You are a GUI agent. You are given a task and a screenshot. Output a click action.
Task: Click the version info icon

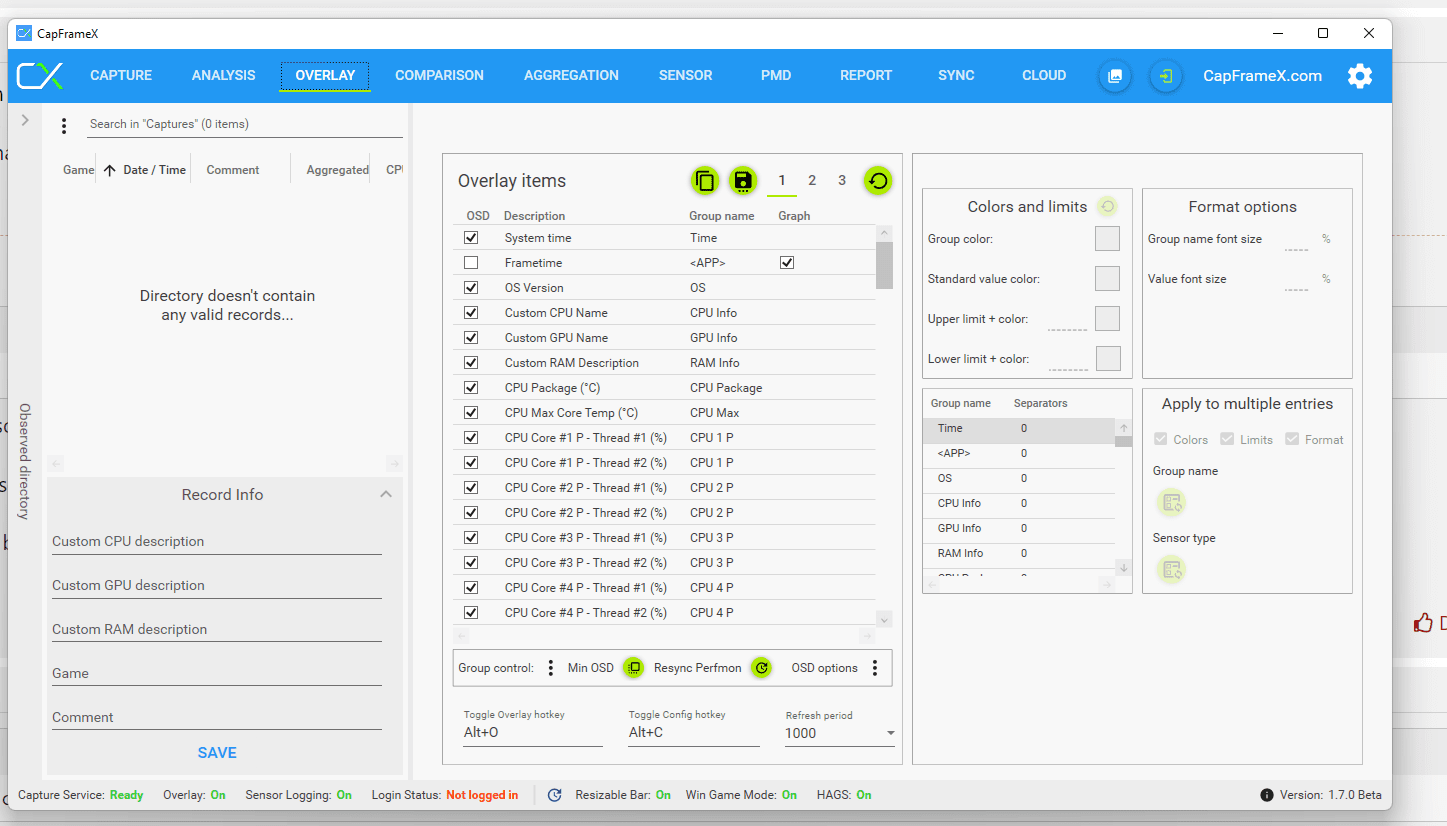click(1267, 795)
